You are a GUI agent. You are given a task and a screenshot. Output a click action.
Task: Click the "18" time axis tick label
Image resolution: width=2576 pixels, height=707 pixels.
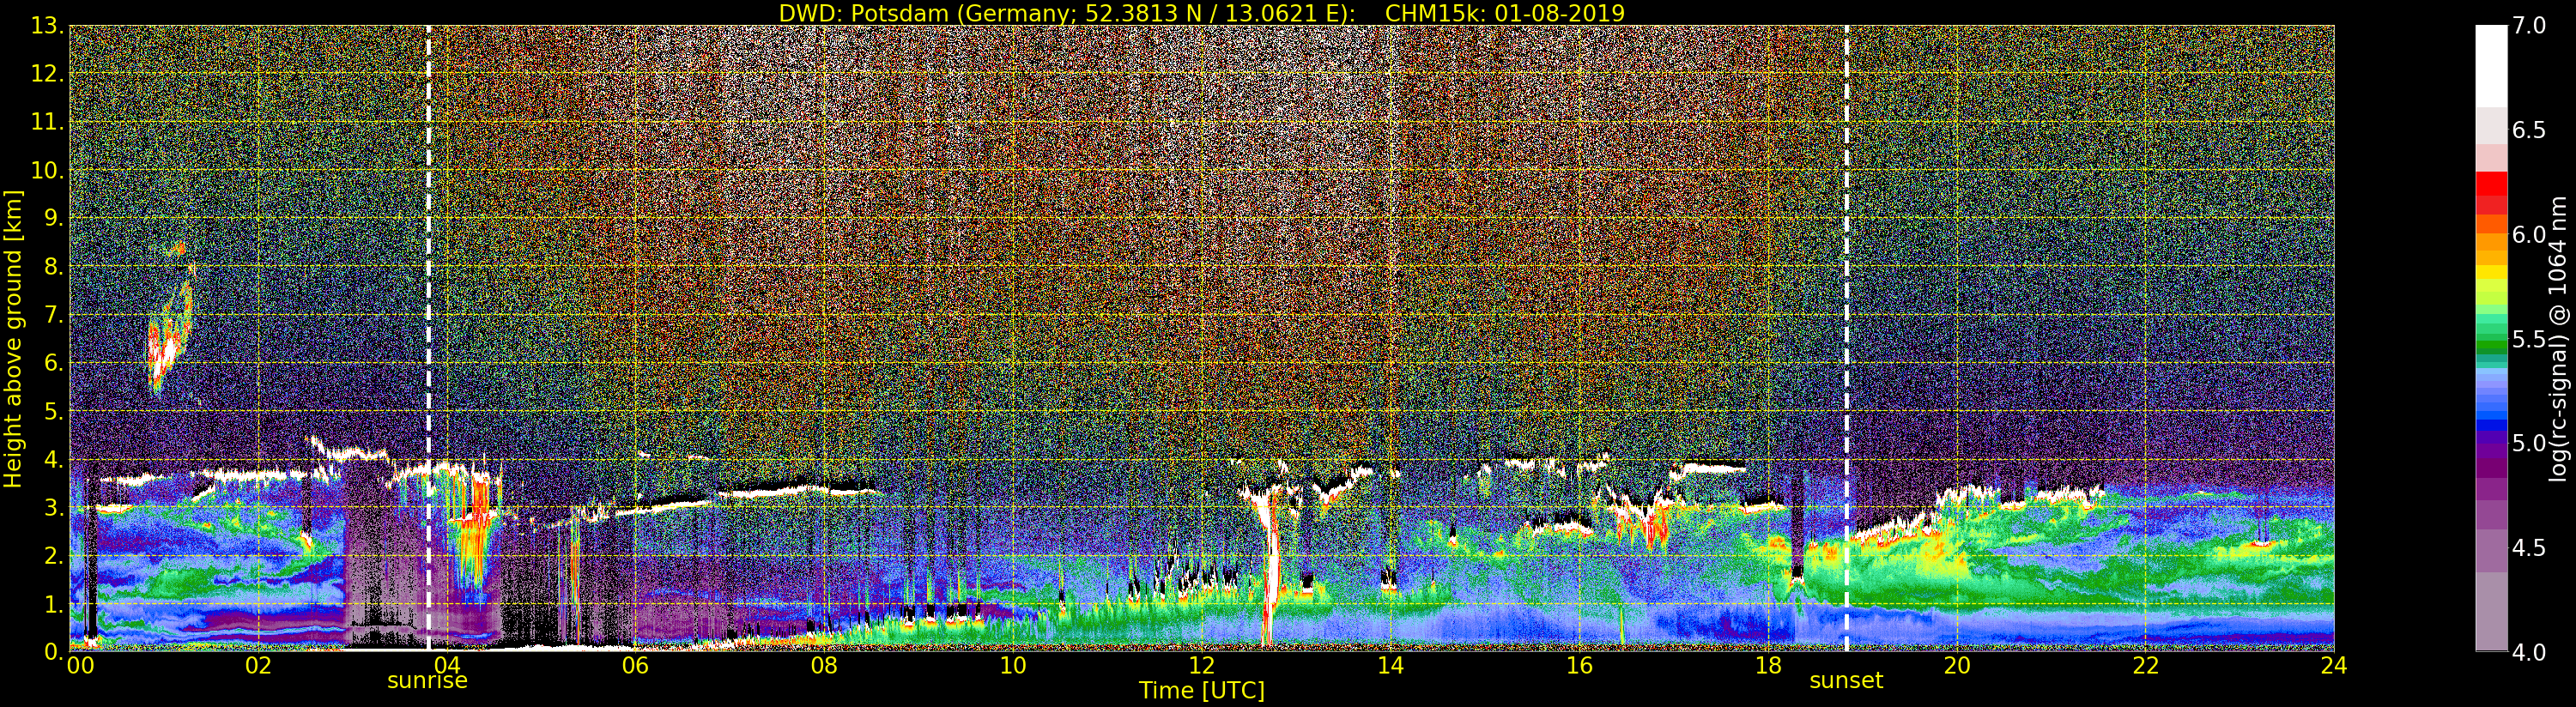[1768, 665]
